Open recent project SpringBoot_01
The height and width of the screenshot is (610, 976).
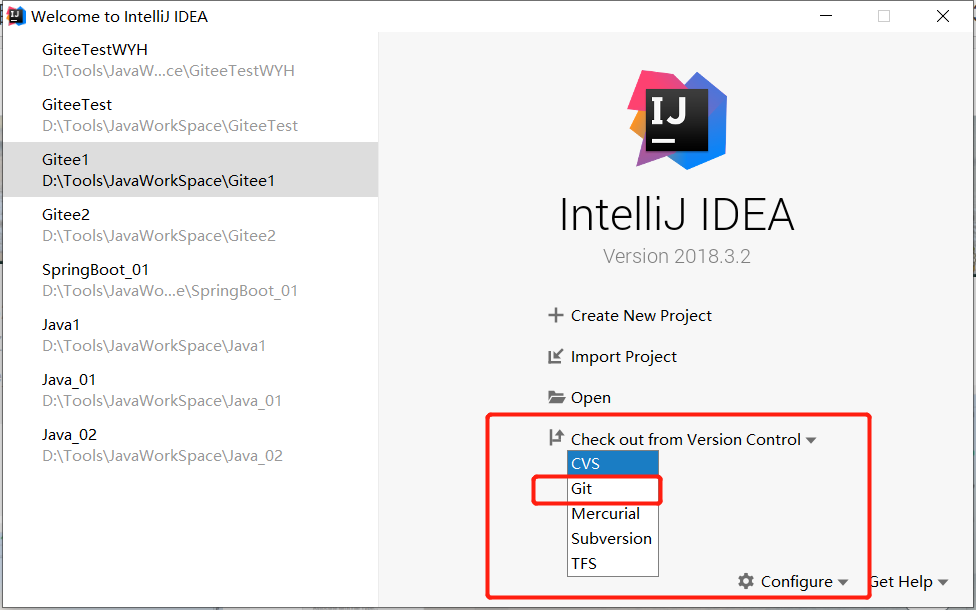pyautogui.click(x=190, y=279)
